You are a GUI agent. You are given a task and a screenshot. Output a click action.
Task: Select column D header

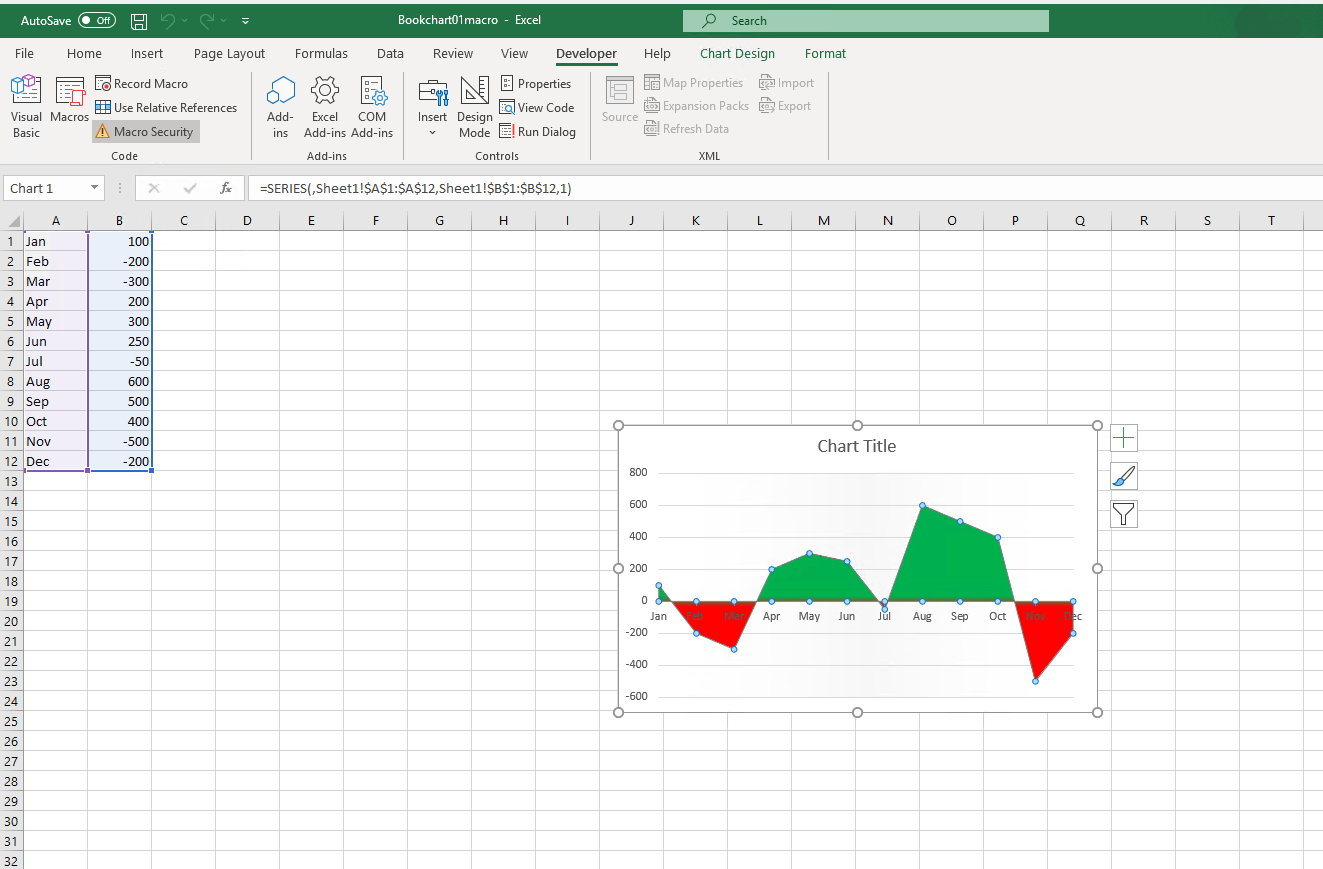pyautogui.click(x=247, y=221)
